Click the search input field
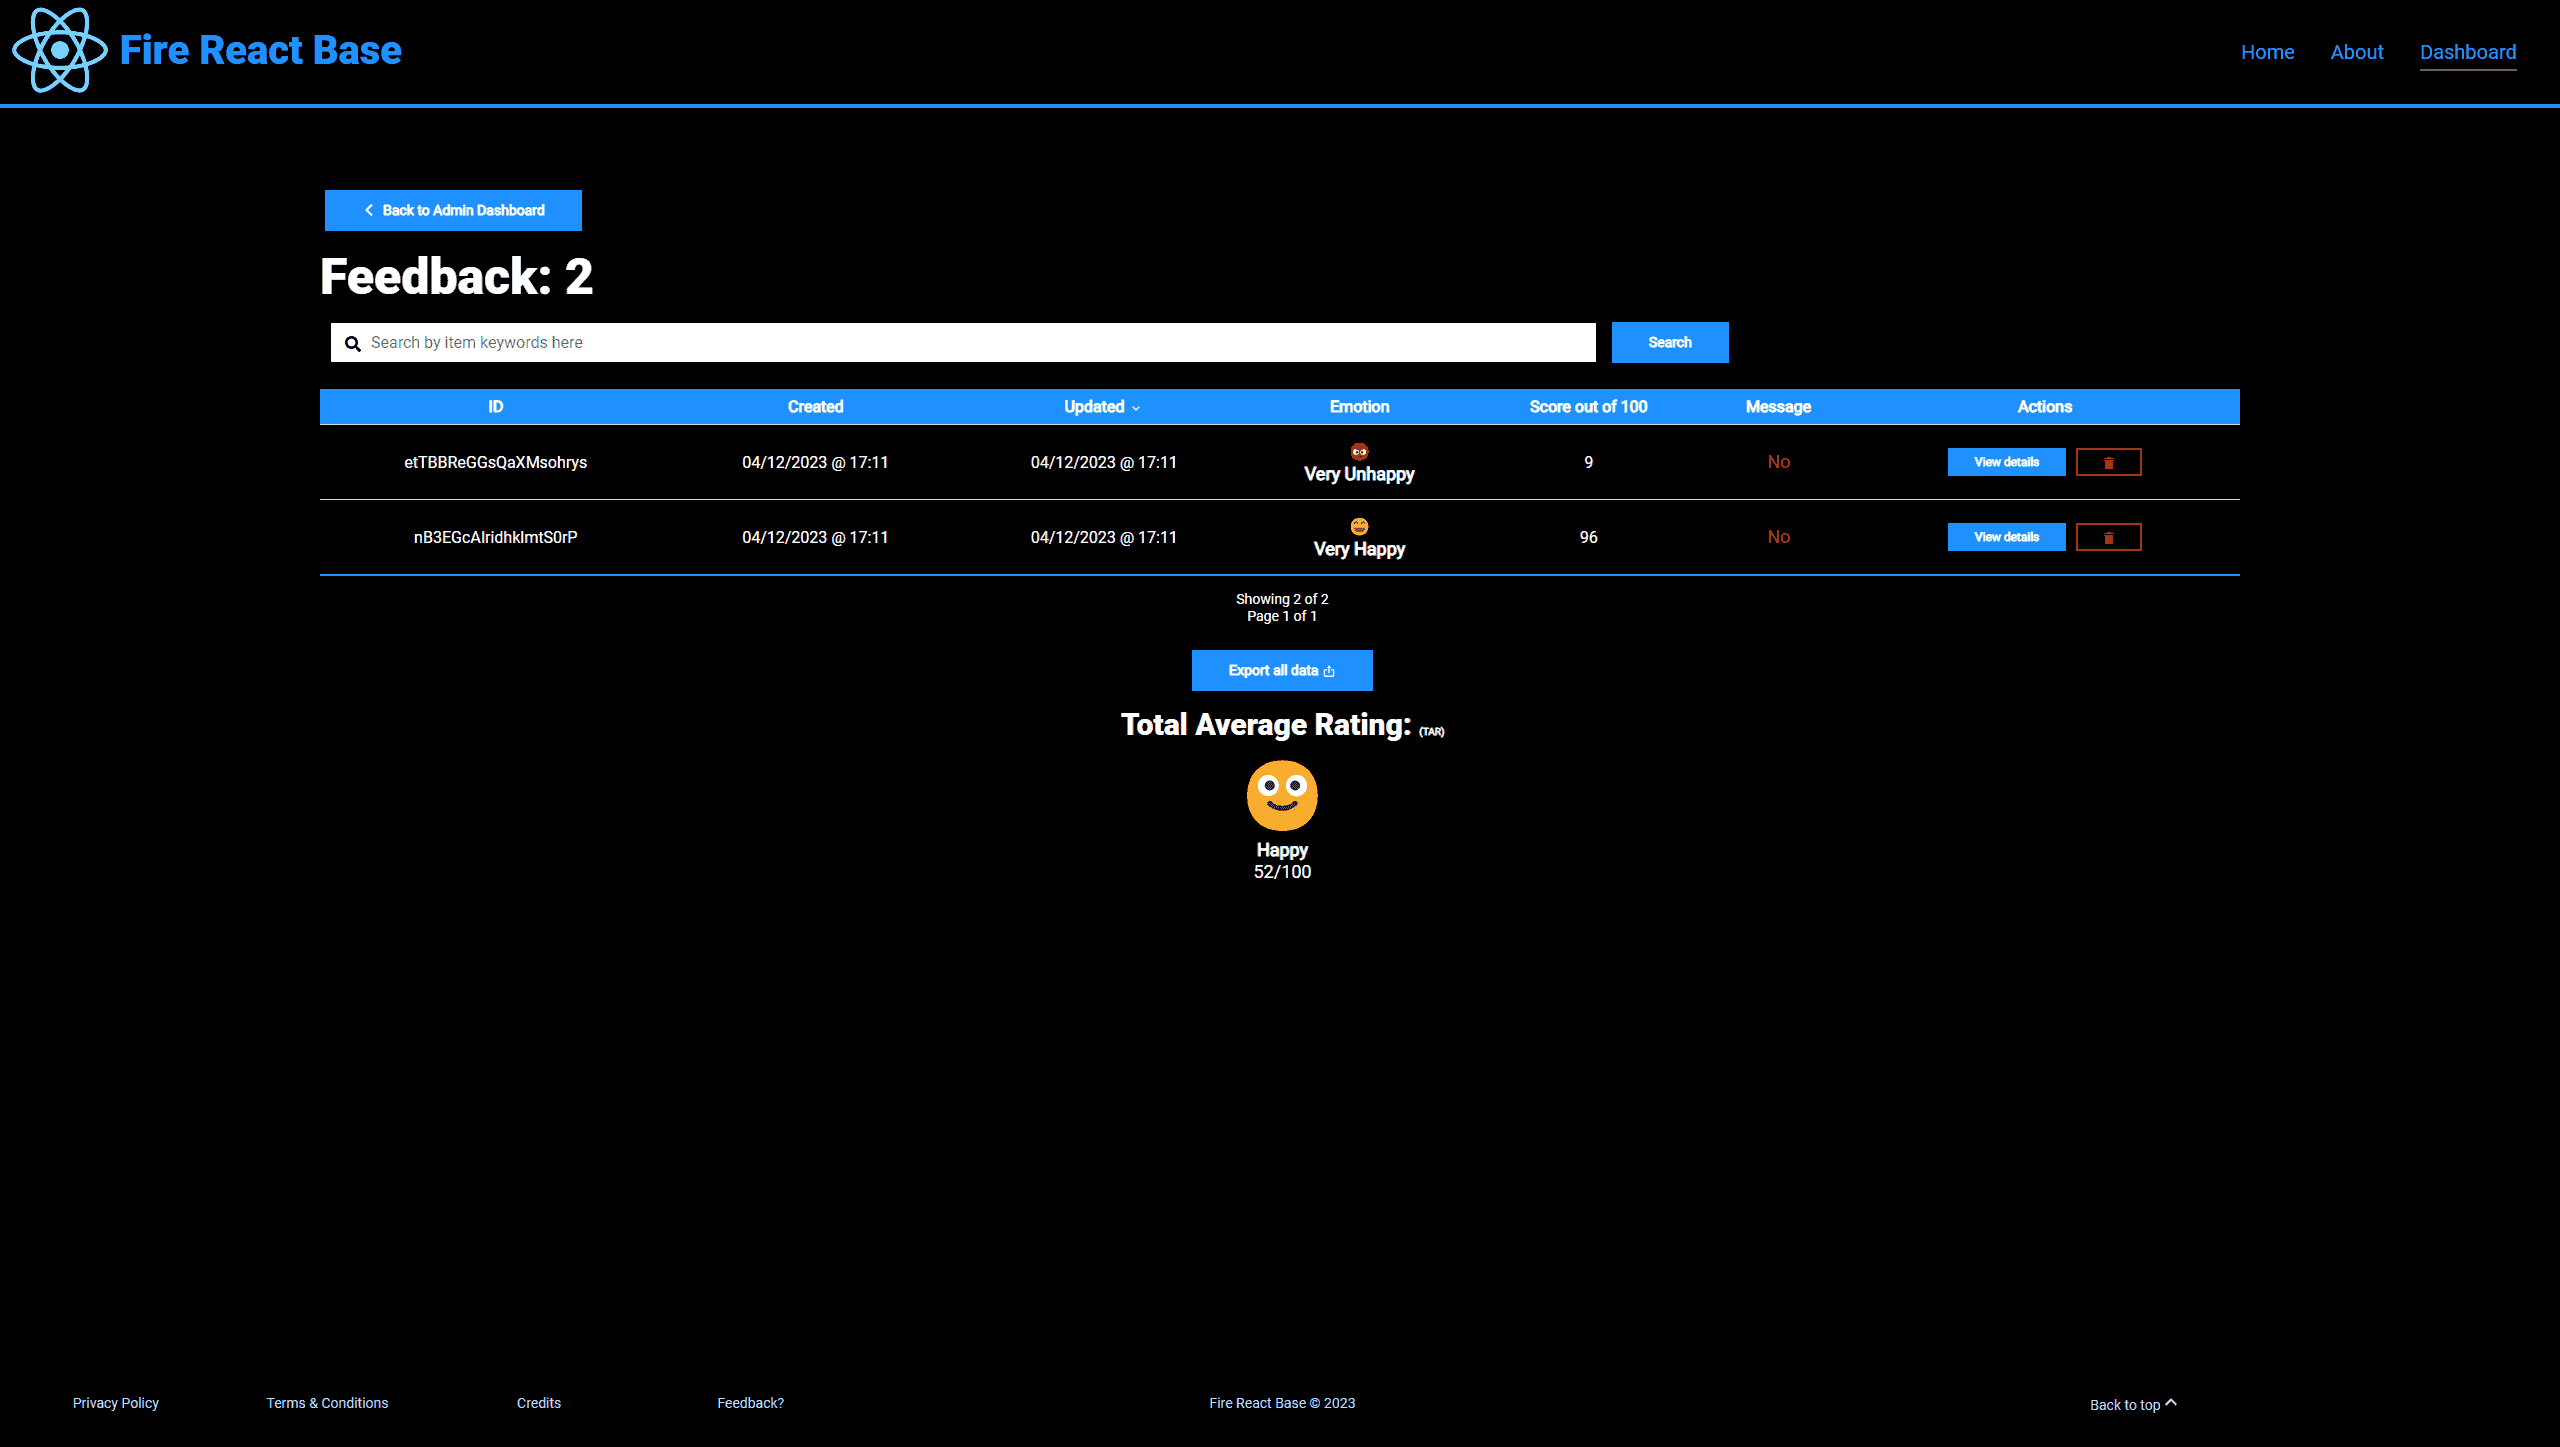 [x=964, y=341]
